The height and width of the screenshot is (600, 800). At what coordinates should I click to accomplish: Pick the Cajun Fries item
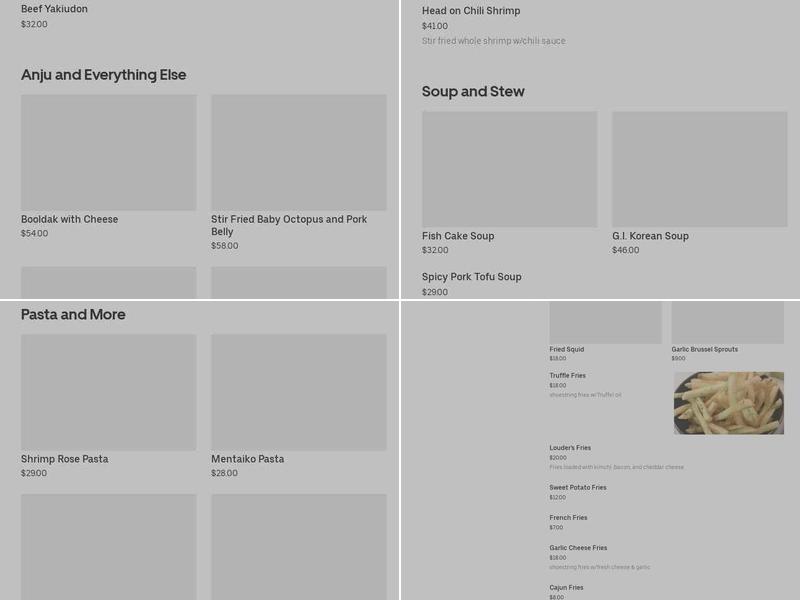click(566, 588)
